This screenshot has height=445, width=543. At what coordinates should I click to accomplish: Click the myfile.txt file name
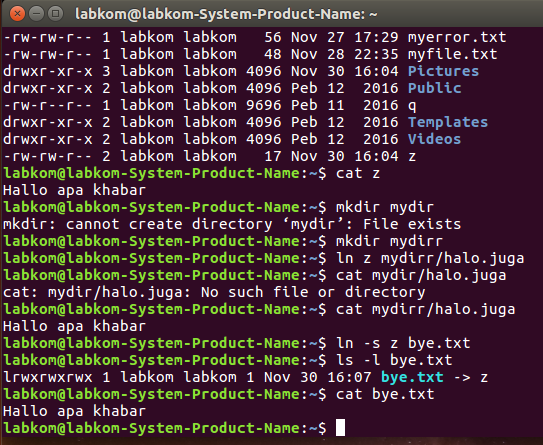click(x=453, y=54)
